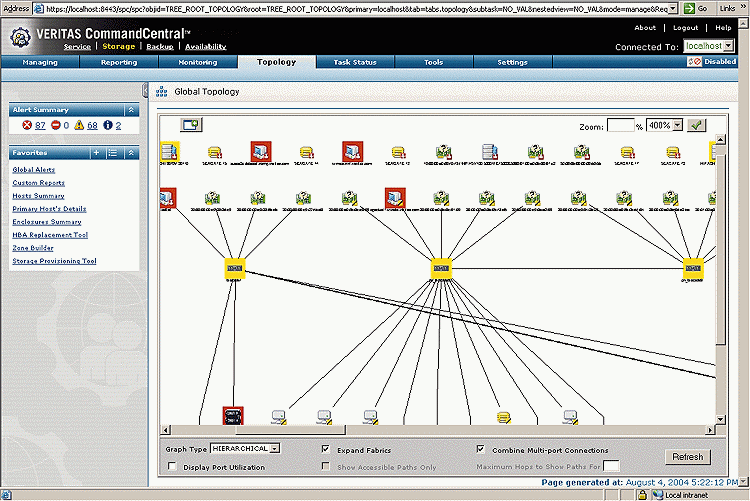
Task: Switch to the Tools tab
Action: pos(434,62)
